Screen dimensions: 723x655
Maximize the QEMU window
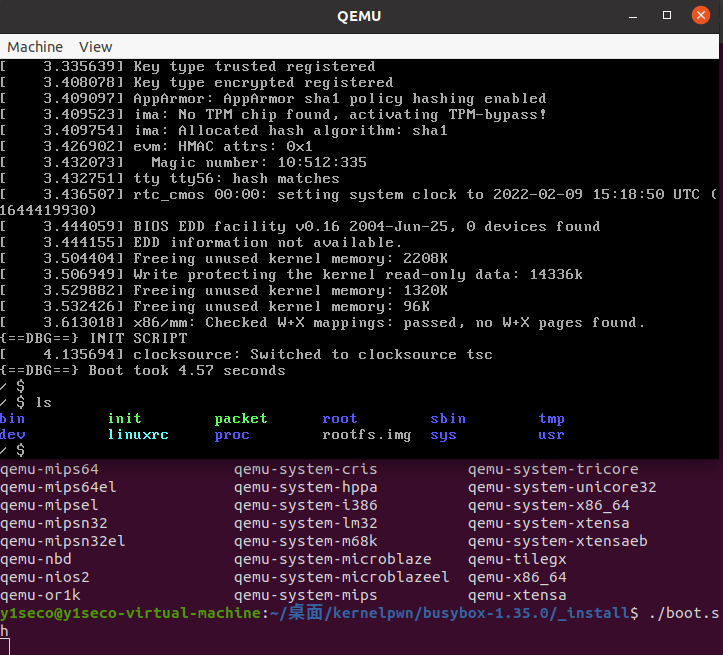coord(667,16)
